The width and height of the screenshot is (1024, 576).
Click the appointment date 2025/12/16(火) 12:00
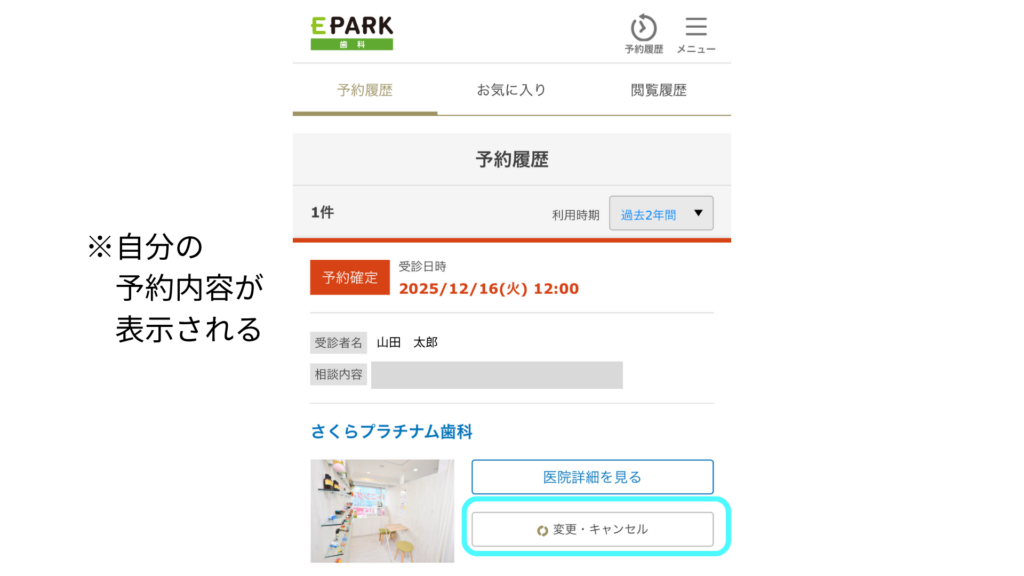point(488,289)
